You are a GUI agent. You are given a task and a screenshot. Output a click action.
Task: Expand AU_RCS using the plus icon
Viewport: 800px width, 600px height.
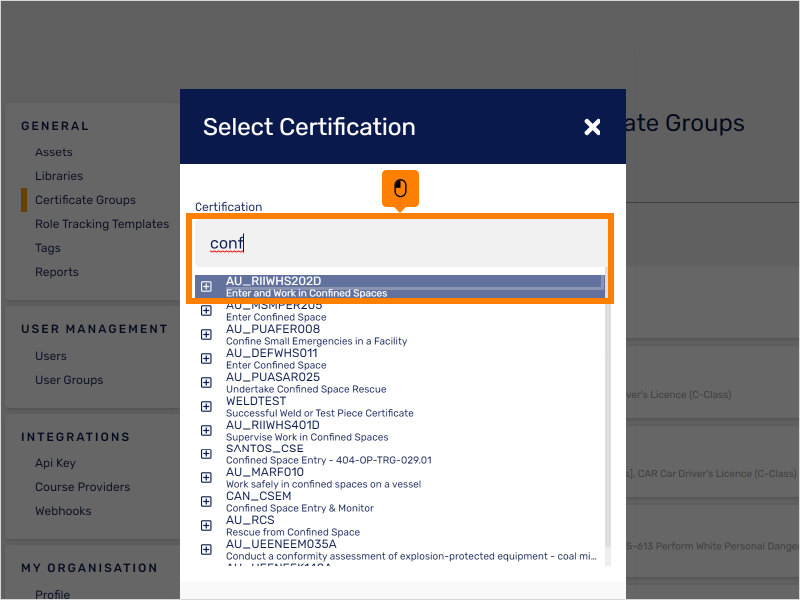tap(206, 525)
